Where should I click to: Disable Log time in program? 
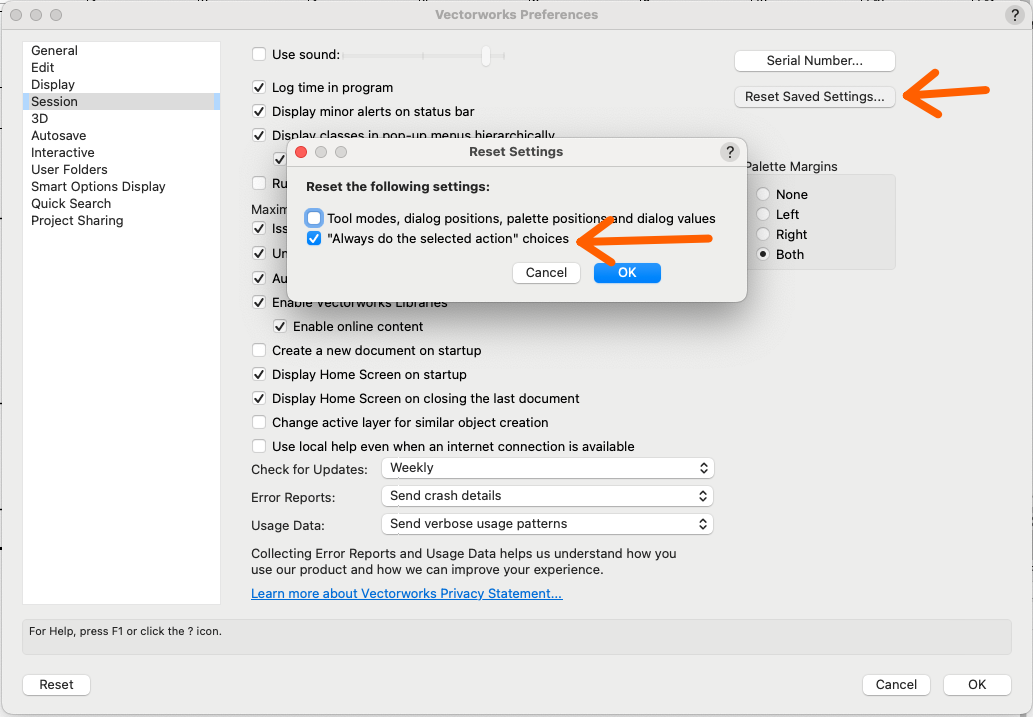tap(259, 87)
